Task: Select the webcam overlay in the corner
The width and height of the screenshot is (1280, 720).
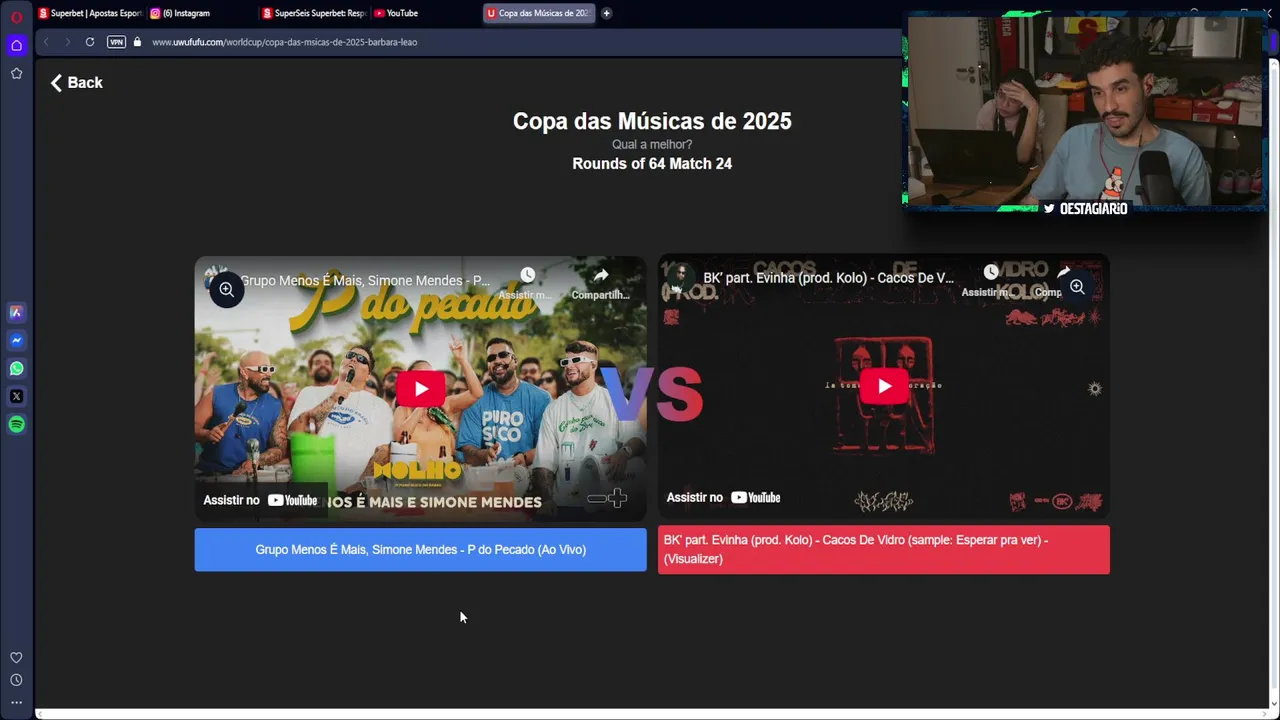Action: pyautogui.click(x=1085, y=113)
